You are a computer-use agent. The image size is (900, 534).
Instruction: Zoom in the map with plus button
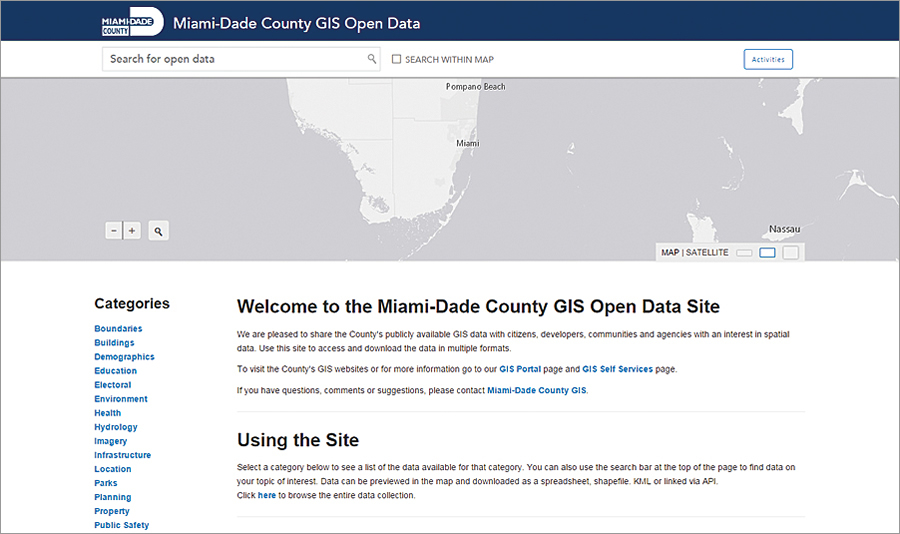point(132,231)
